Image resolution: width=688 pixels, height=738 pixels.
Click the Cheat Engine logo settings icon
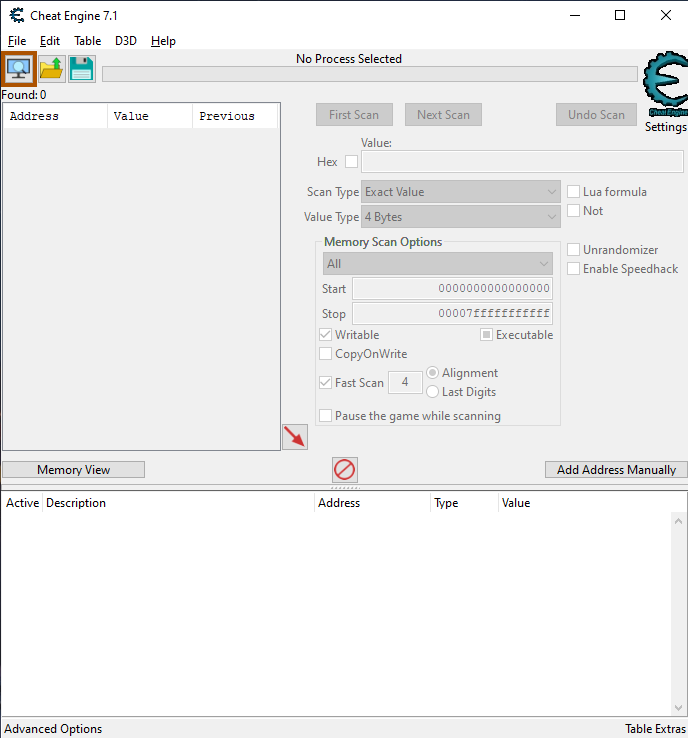[666, 84]
